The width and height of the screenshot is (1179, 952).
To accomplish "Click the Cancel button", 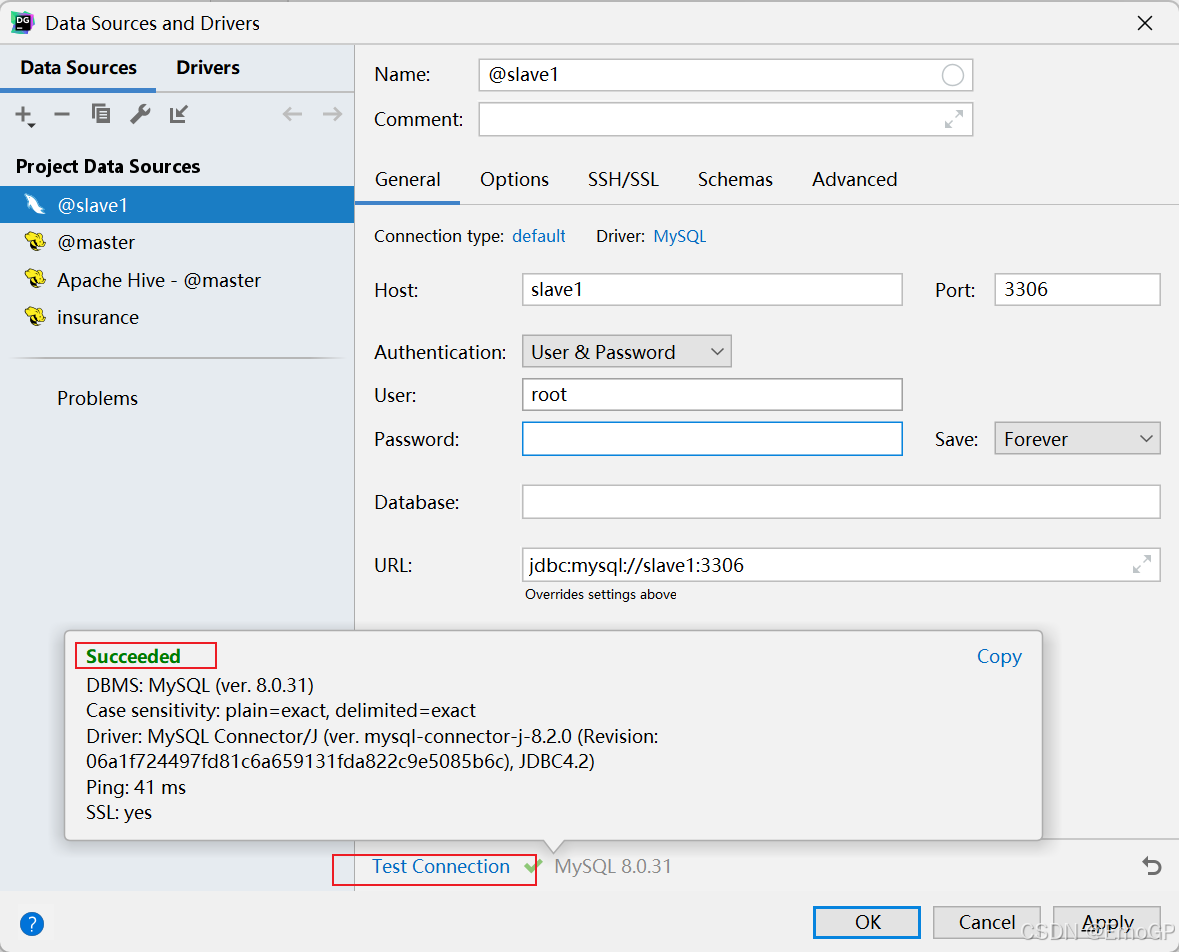I will click(x=987, y=923).
